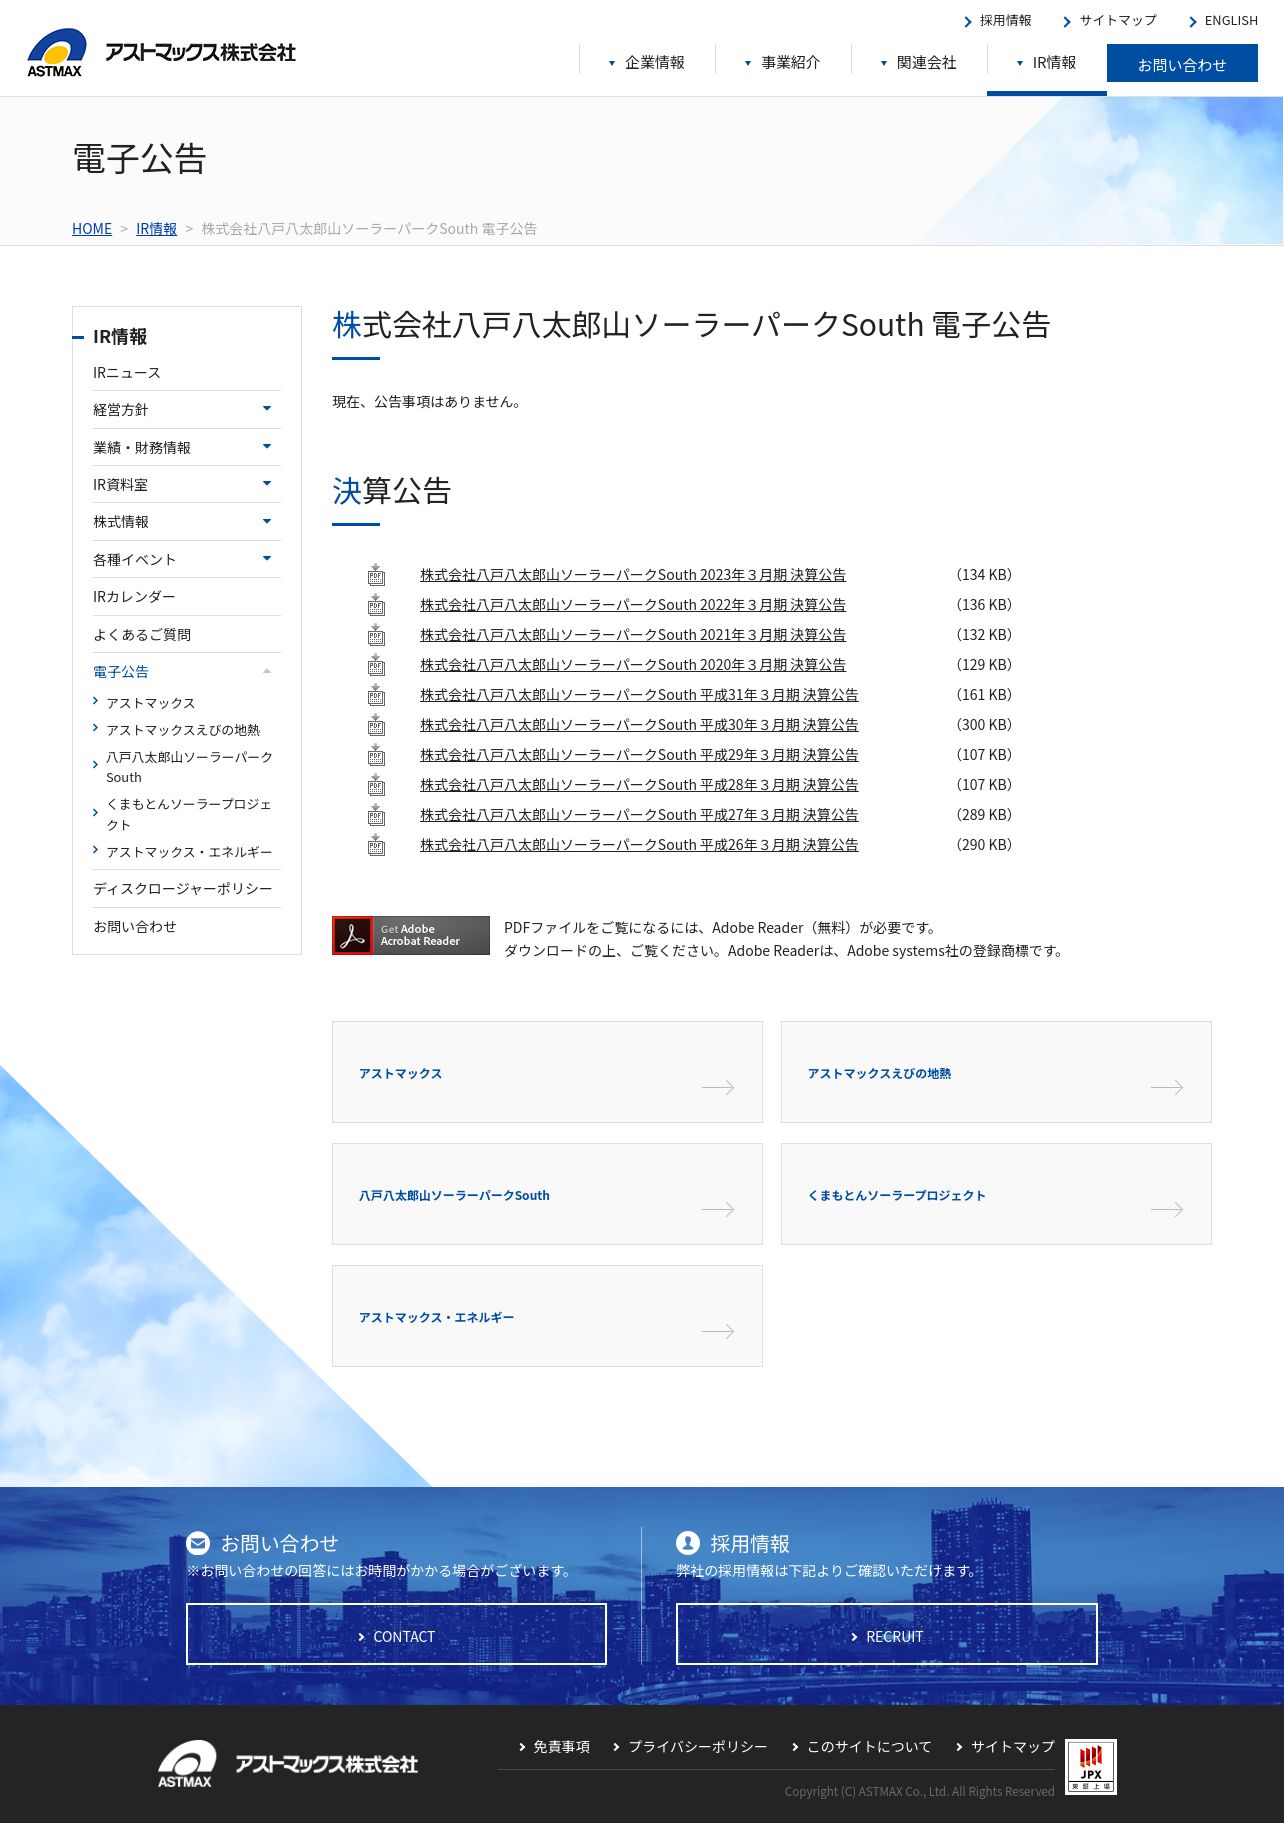The image size is (1284, 1823).
Task: Click PDF icon for 2020年3月期 決算公告
Action: [x=376, y=665]
